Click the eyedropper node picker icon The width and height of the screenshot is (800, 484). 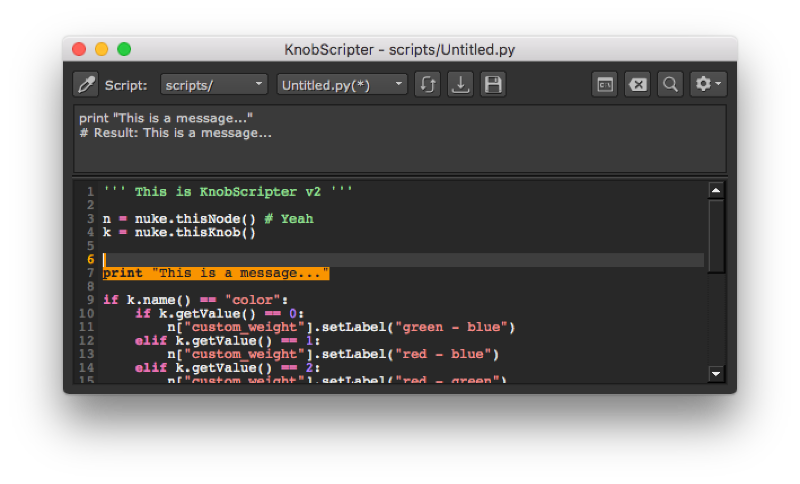coord(86,85)
